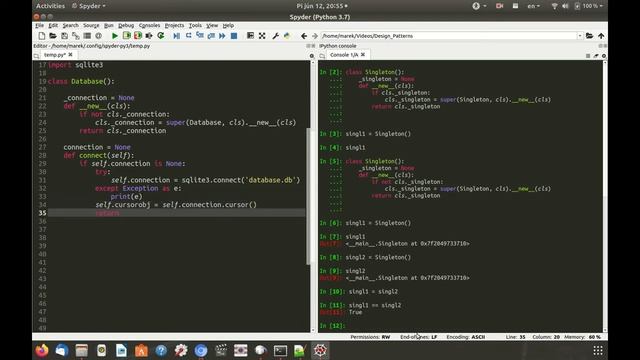Run cell and advance icon
Screen dimensions: 640x360
coord(138,36)
